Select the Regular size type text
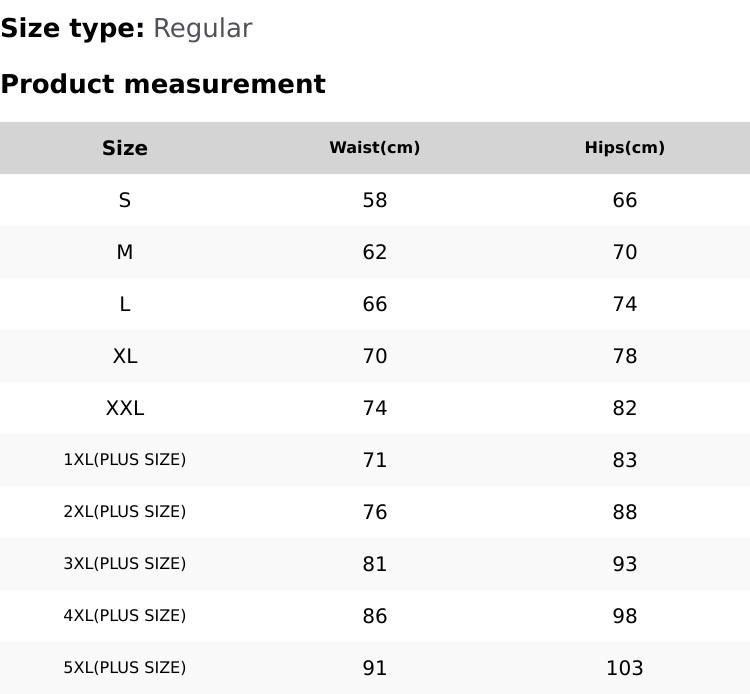Image resolution: width=750 pixels, height=694 pixels. tap(202, 28)
